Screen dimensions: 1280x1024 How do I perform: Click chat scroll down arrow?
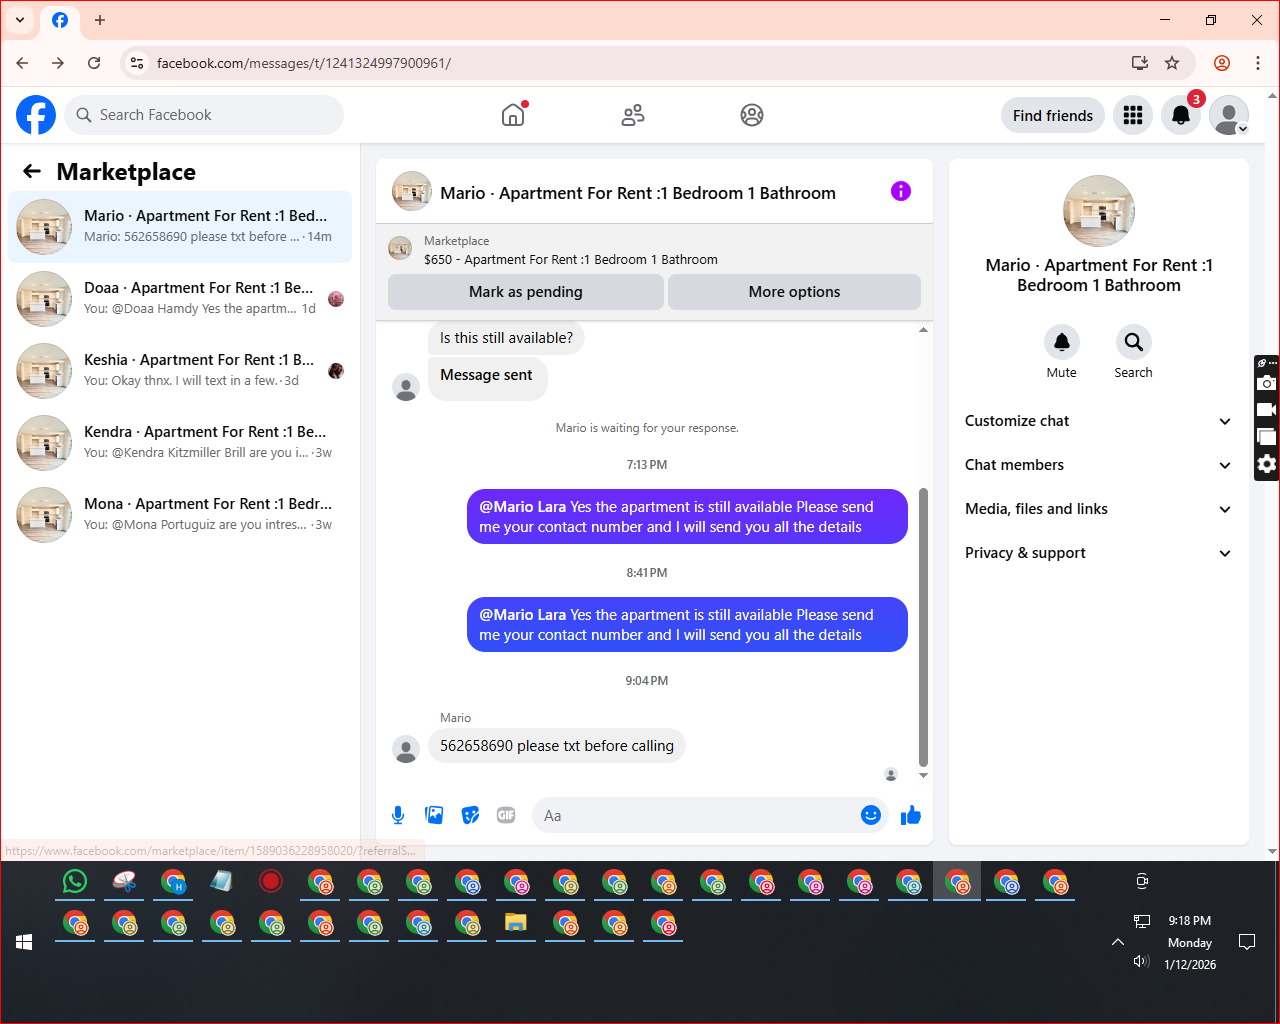pos(923,775)
